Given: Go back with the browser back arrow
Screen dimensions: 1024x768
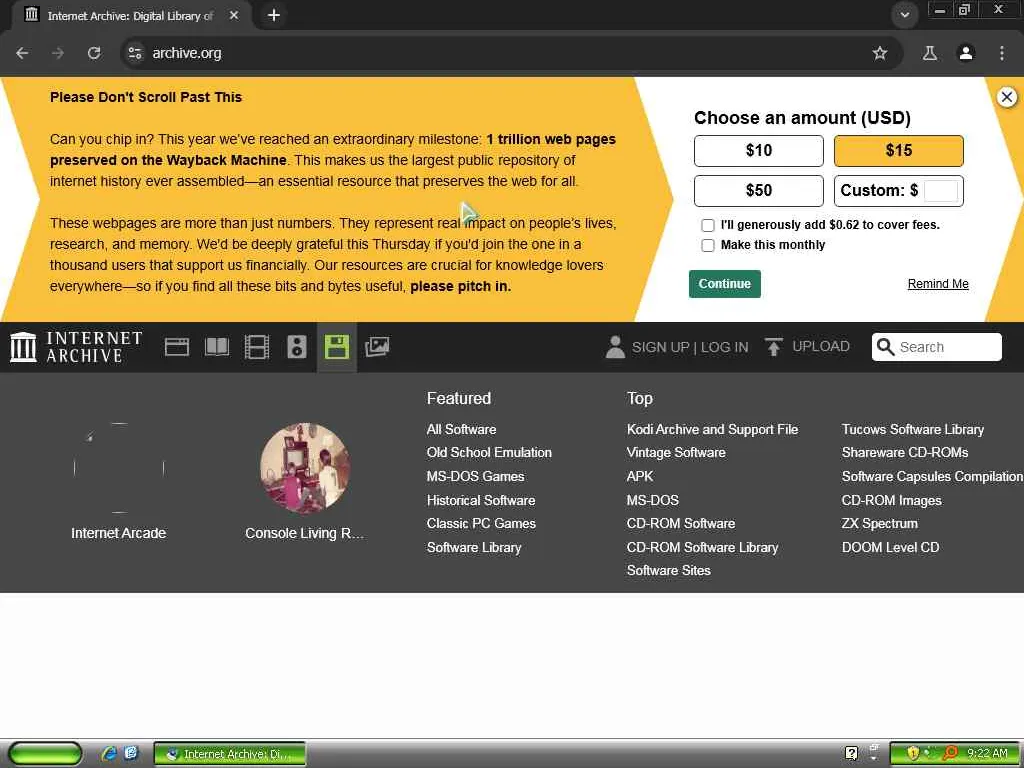Looking at the screenshot, I should click(22, 53).
